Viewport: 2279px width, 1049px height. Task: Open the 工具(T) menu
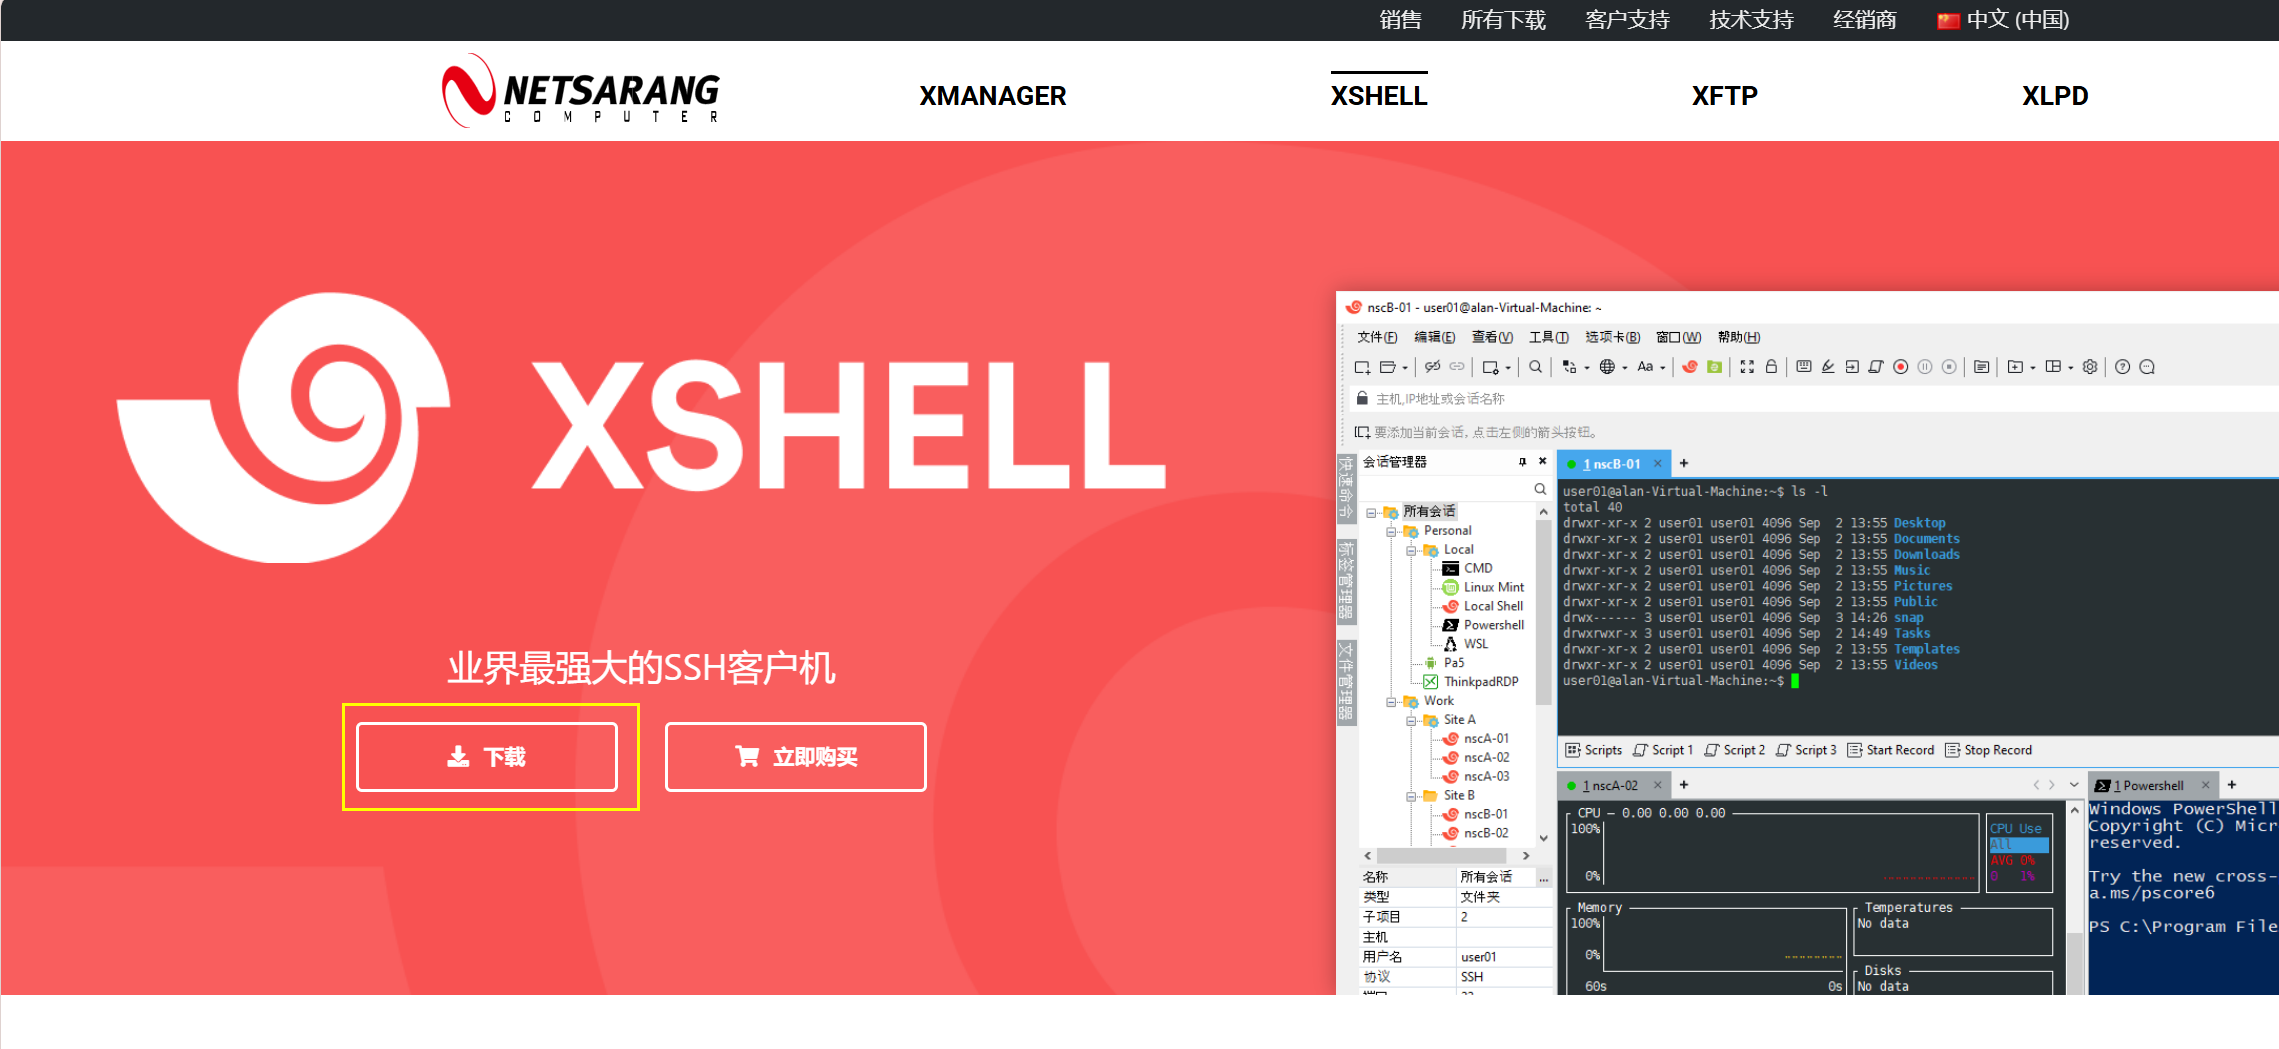click(1549, 337)
